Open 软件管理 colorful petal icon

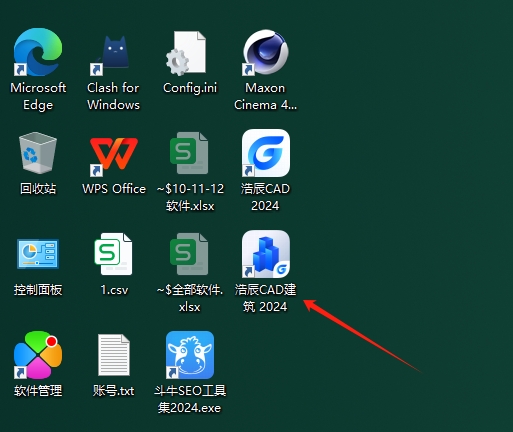click(x=38, y=355)
